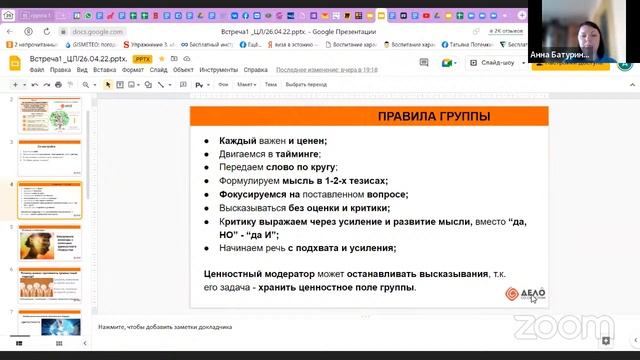Open the comment history icon
The height and width of the screenshot is (360, 640).
pyautogui.click(x=424, y=62)
